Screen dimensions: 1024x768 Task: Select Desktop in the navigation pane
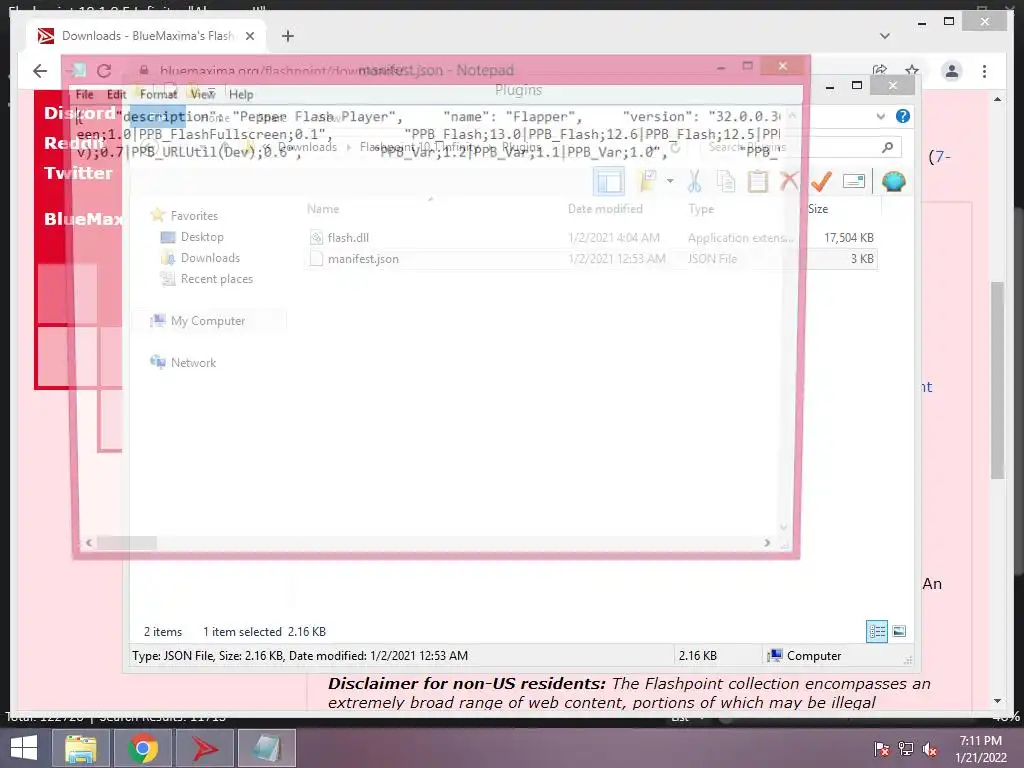[202, 236]
